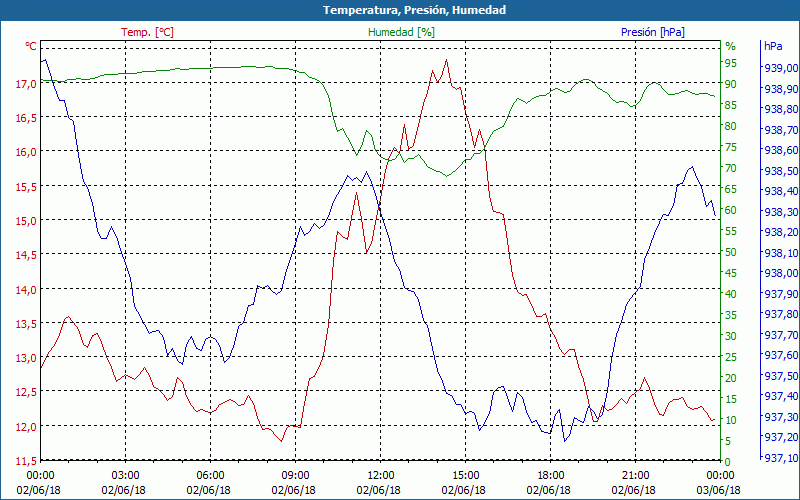Select the blue "Presión [hPa]" legend label
The width and height of the screenshot is (800, 500).
653,32
